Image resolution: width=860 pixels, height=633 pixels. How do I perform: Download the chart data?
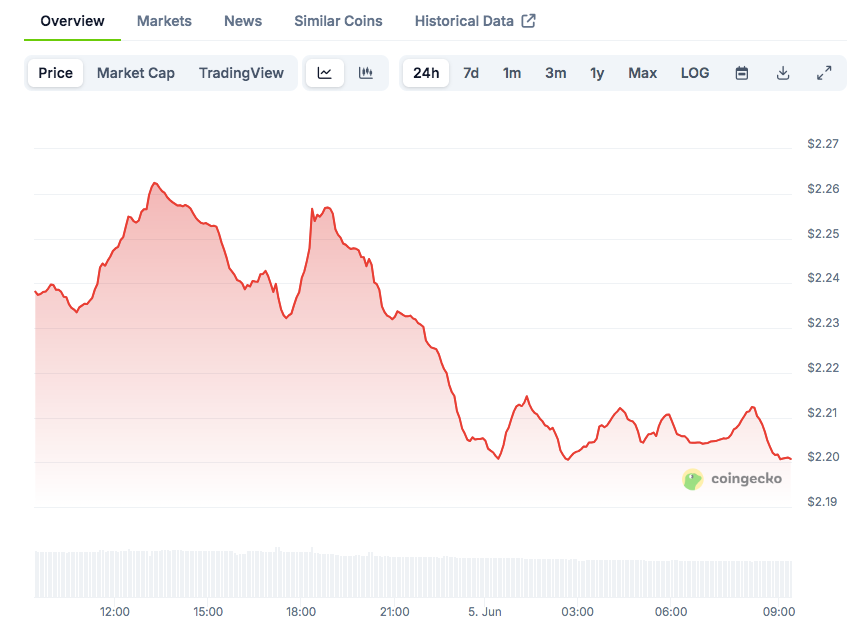click(x=783, y=73)
